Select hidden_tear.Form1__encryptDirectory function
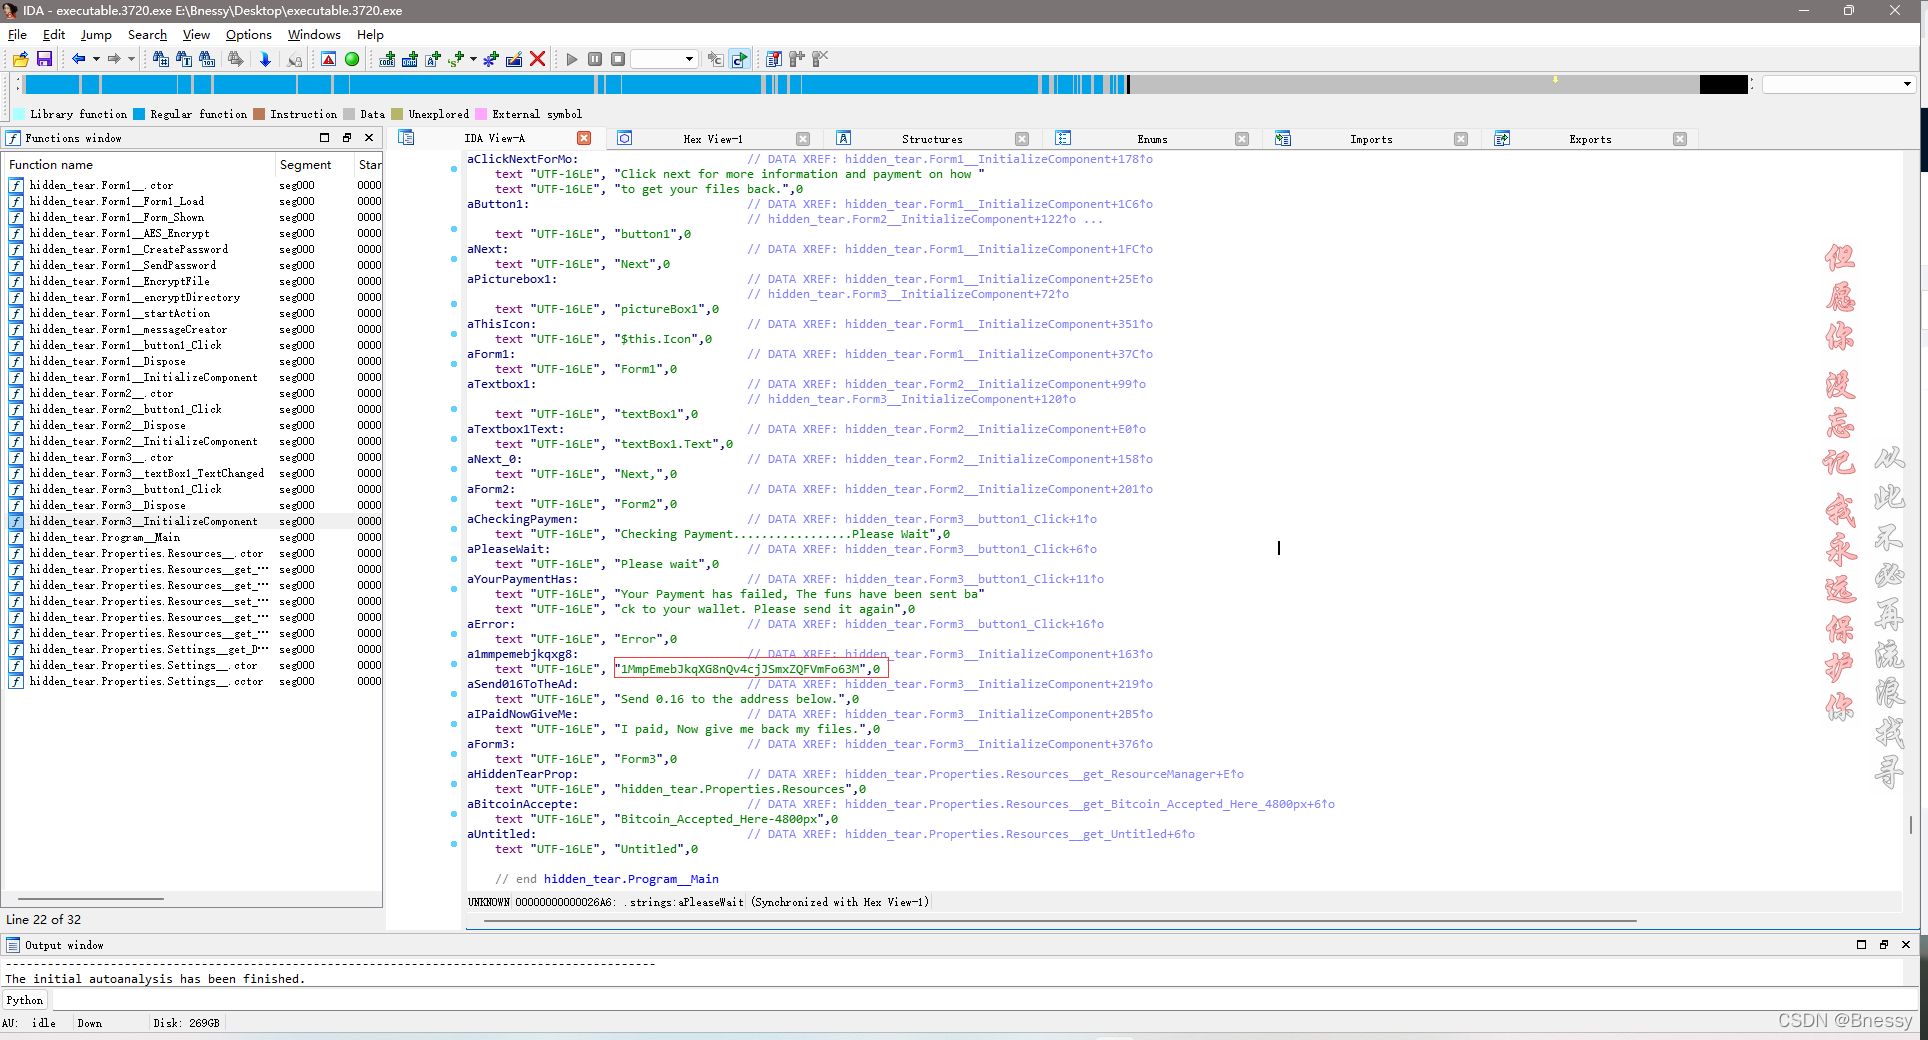 [134, 297]
